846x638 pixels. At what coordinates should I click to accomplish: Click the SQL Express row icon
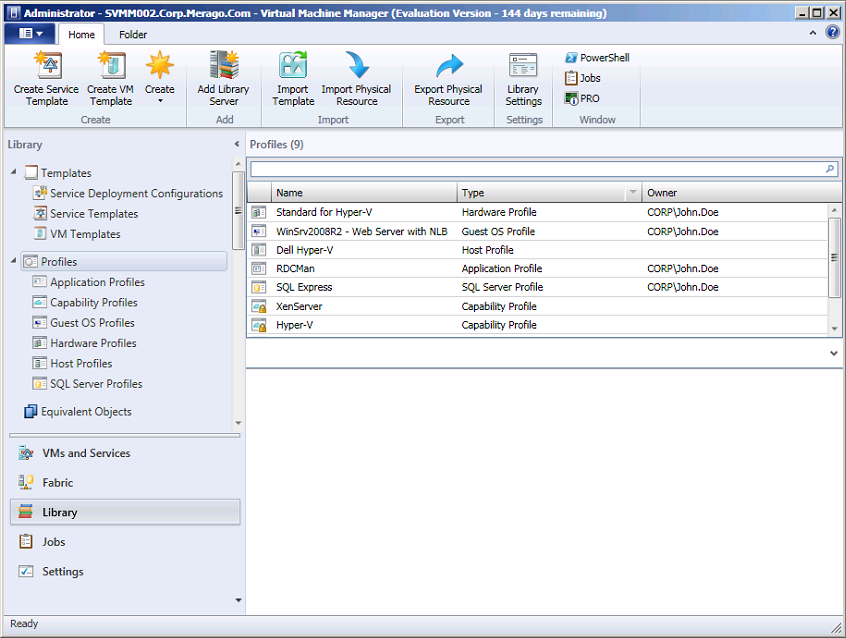(x=259, y=287)
